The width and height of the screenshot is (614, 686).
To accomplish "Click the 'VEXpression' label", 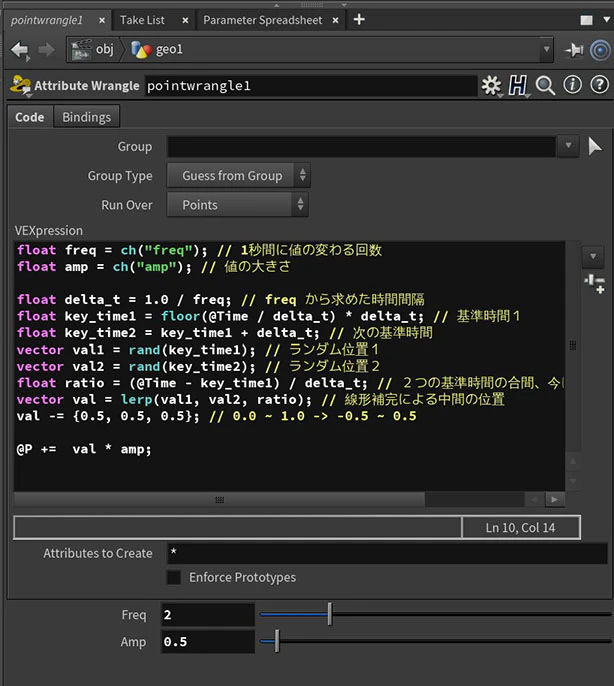I will [49, 231].
